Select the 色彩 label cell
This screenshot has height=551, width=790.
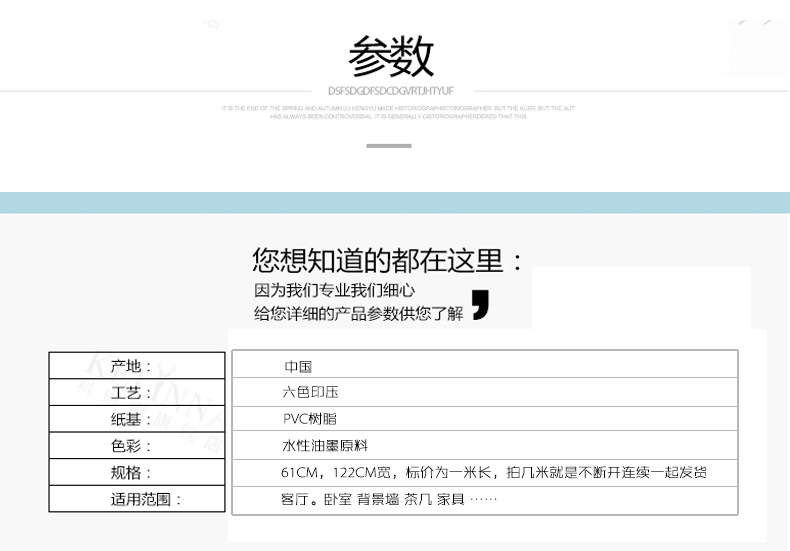point(137,446)
